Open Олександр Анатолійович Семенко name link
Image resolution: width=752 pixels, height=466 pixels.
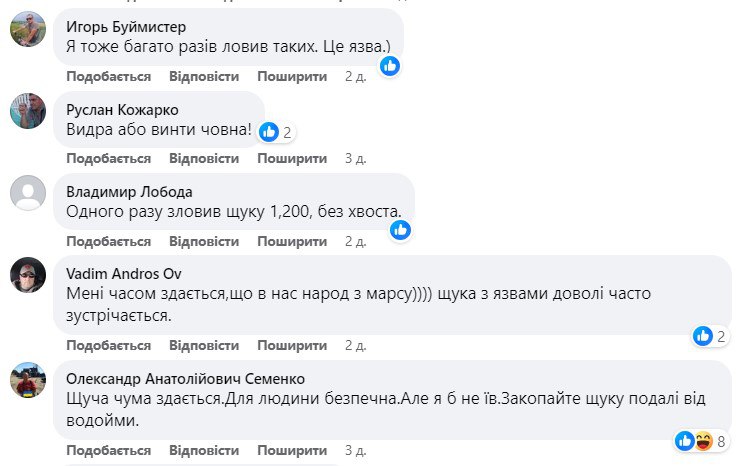pos(185,378)
